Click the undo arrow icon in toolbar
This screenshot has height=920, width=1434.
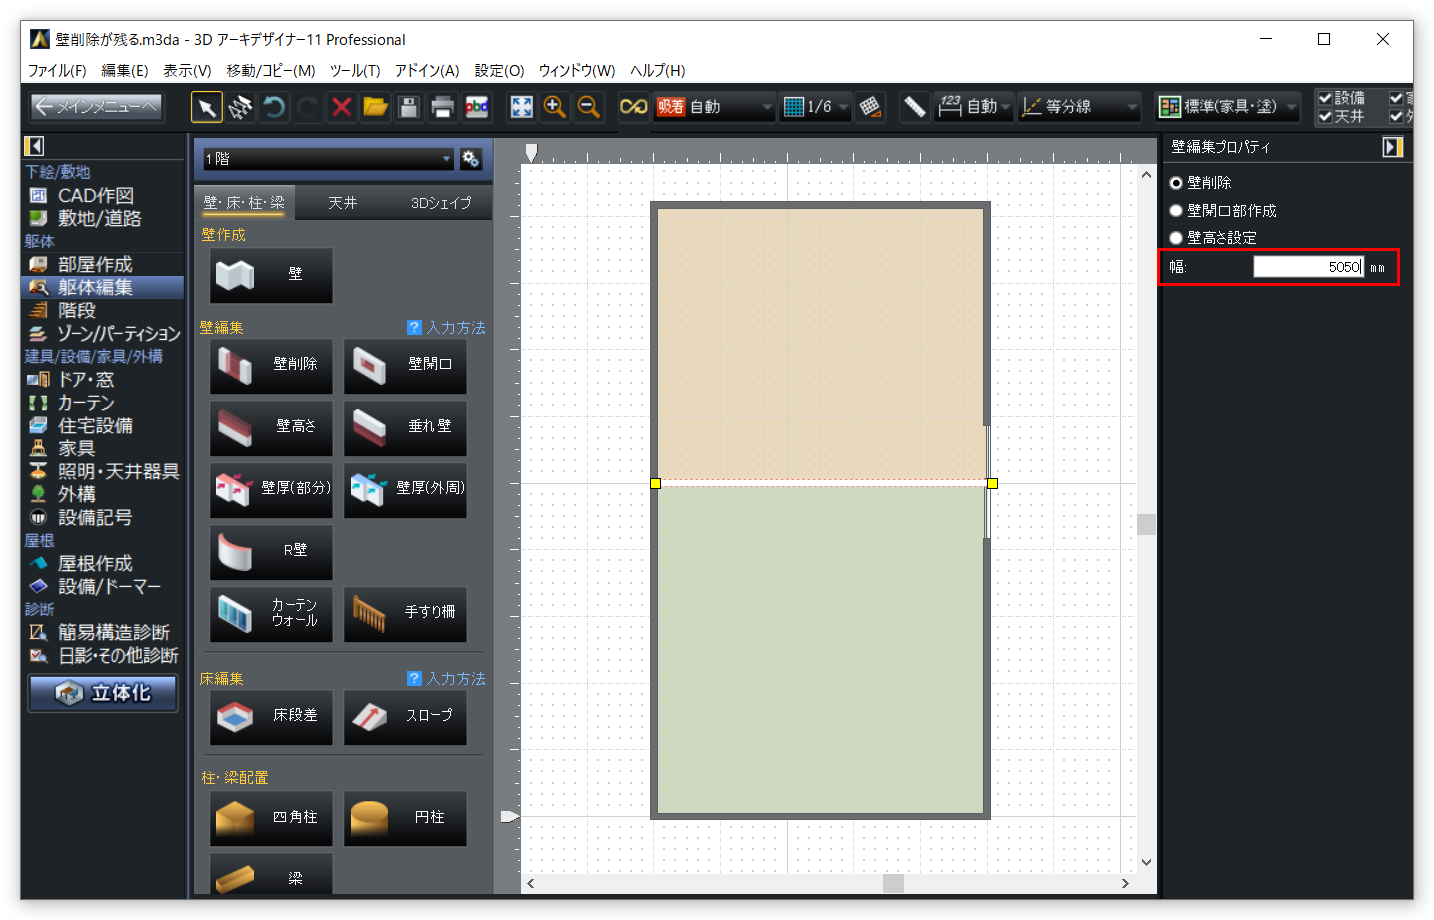274,107
